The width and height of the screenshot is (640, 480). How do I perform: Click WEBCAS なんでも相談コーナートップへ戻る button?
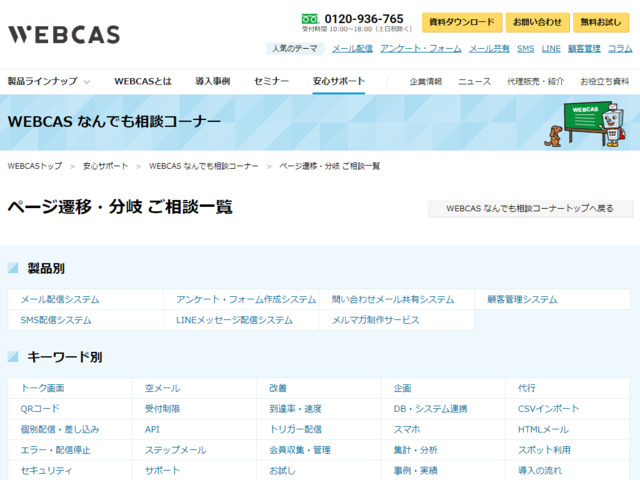tap(530, 209)
